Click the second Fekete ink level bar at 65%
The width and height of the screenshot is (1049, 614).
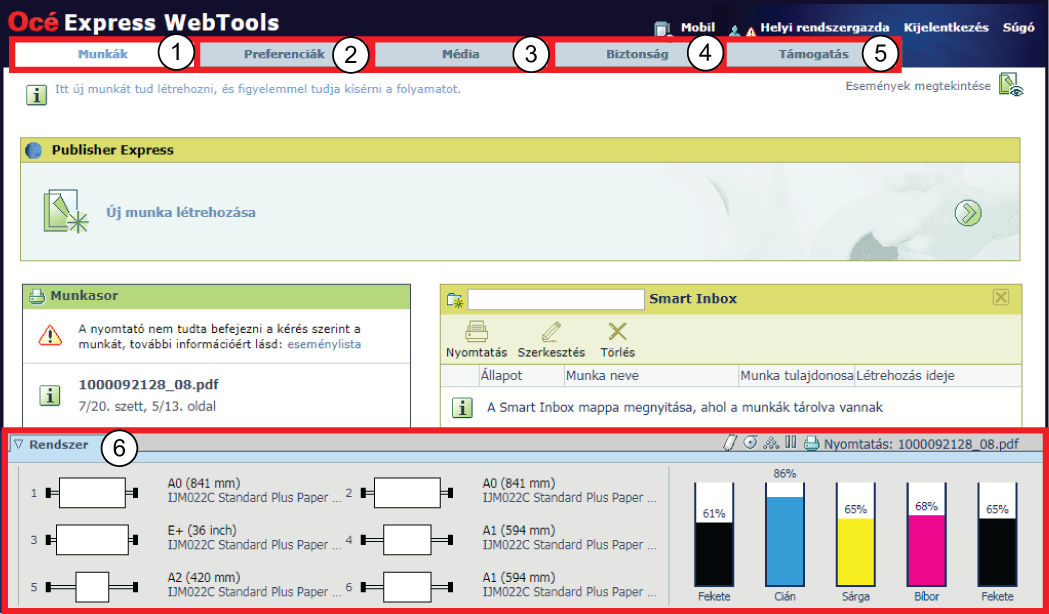[x=997, y=534]
